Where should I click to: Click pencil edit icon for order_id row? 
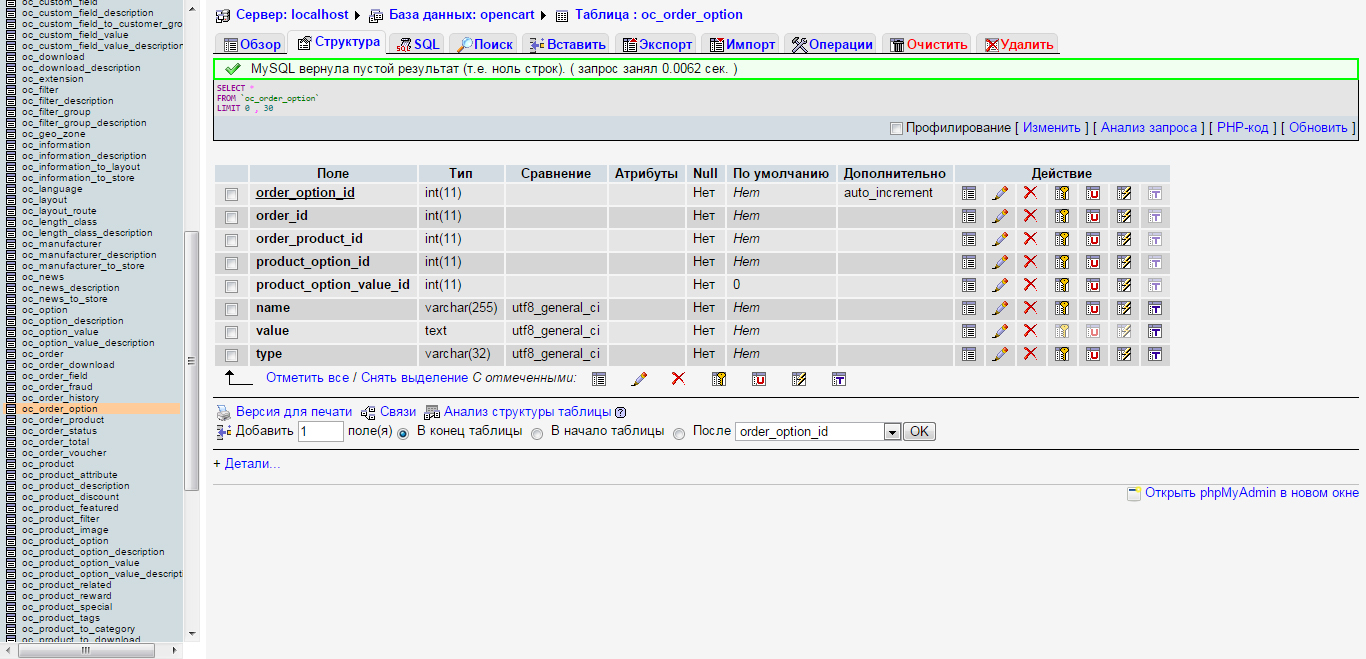click(999, 216)
